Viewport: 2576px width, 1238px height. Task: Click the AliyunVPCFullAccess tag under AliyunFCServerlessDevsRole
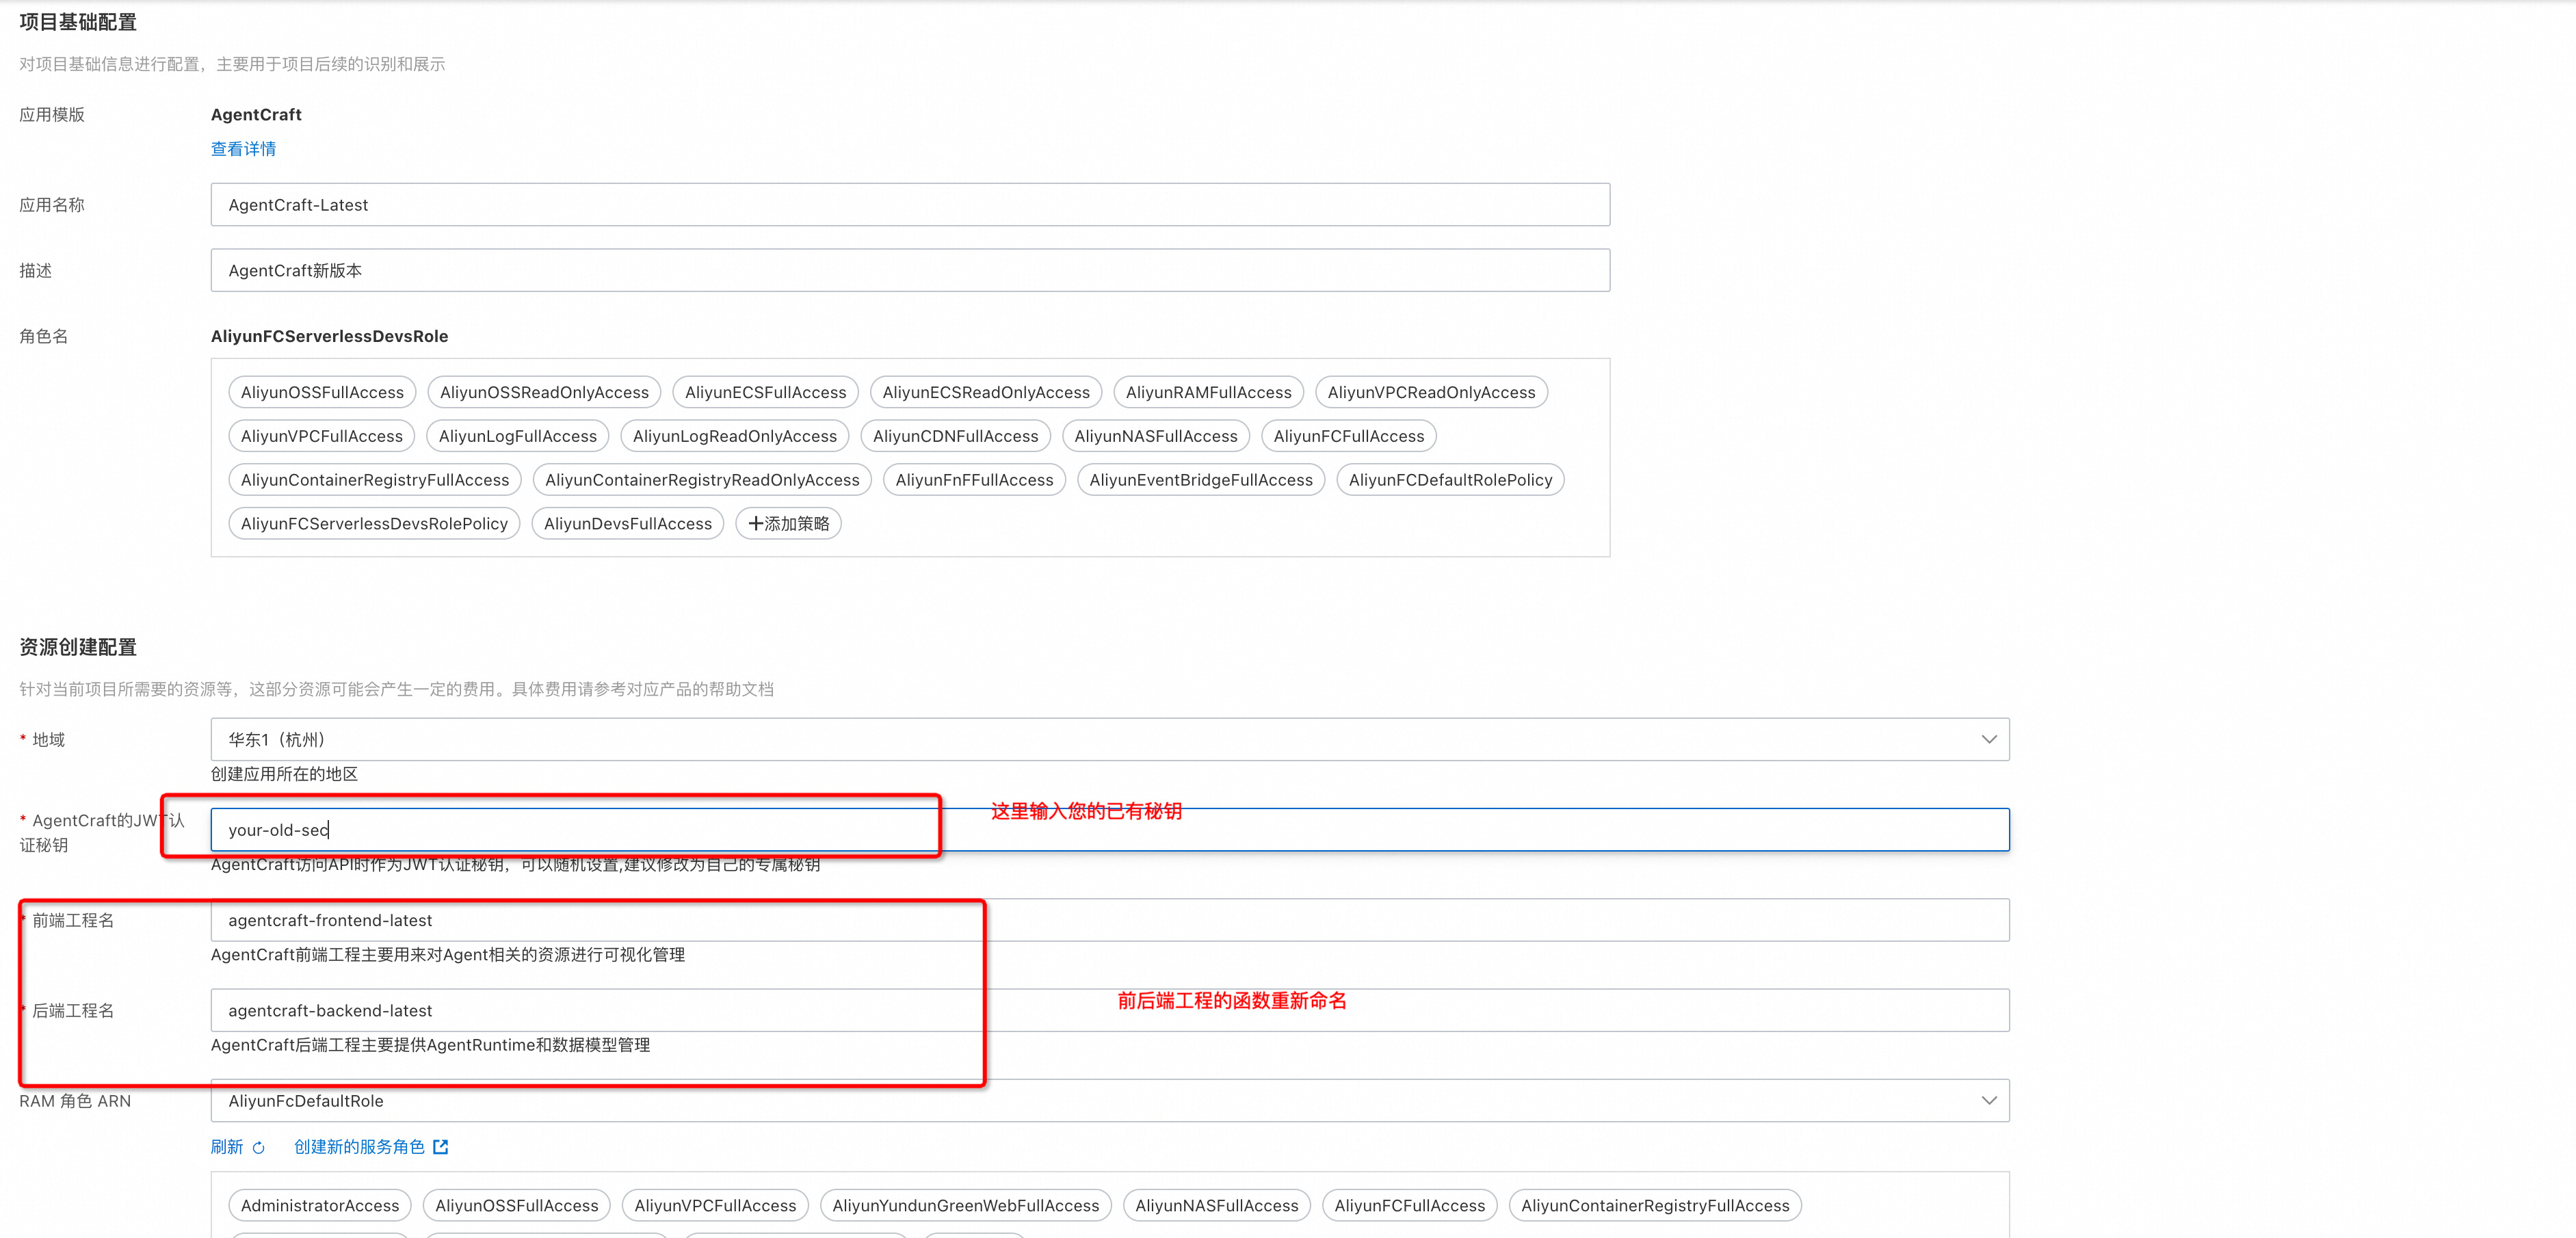(322, 437)
